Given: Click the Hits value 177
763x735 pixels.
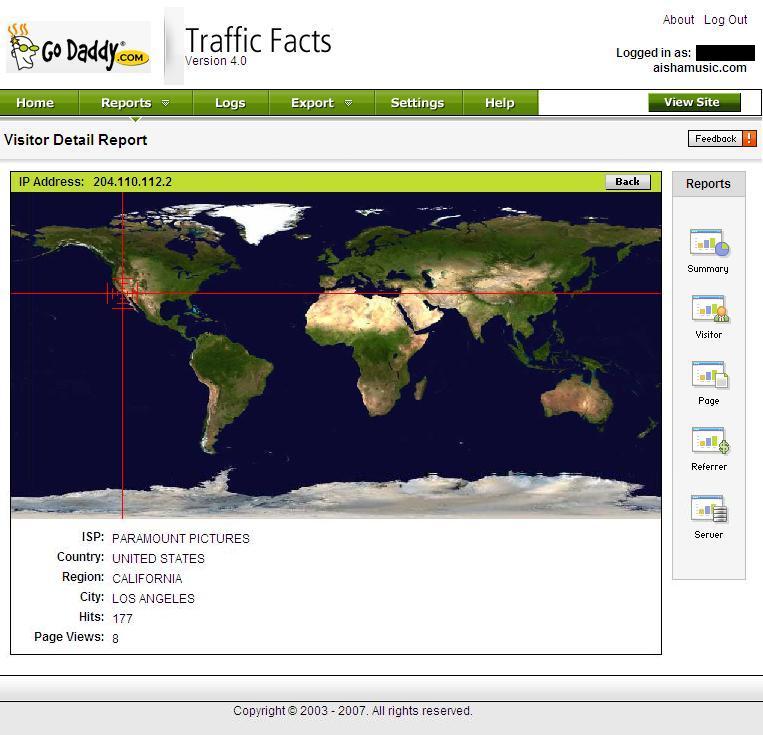Looking at the screenshot, I should [122, 619].
